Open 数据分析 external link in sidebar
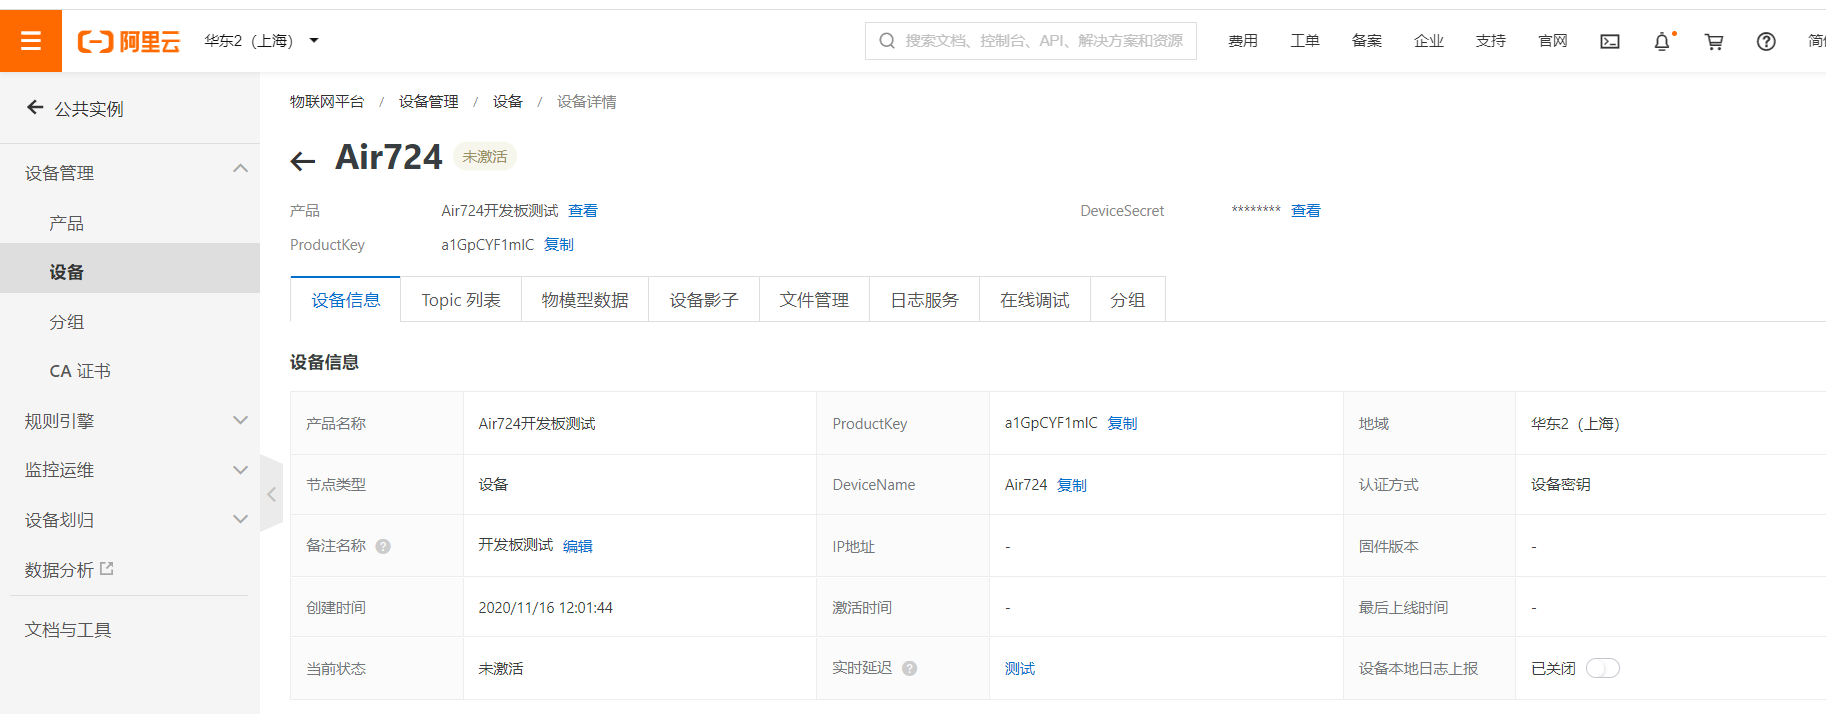Image resolution: width=1826 pixels, height=714 pixels. (x=69, y=570)
